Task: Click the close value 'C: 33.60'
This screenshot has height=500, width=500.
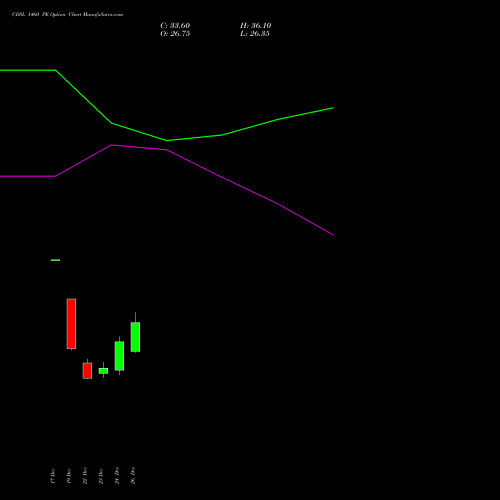Action: tap(175, 26)
